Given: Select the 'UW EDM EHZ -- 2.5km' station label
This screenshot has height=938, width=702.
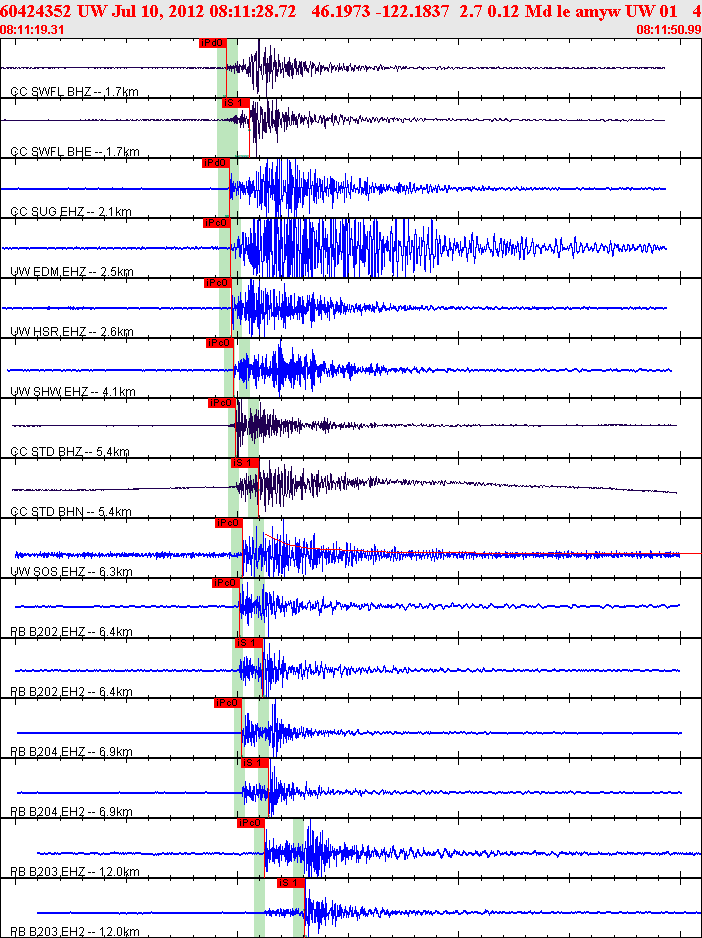Looking at the screenshot, I should pos(72,272).
